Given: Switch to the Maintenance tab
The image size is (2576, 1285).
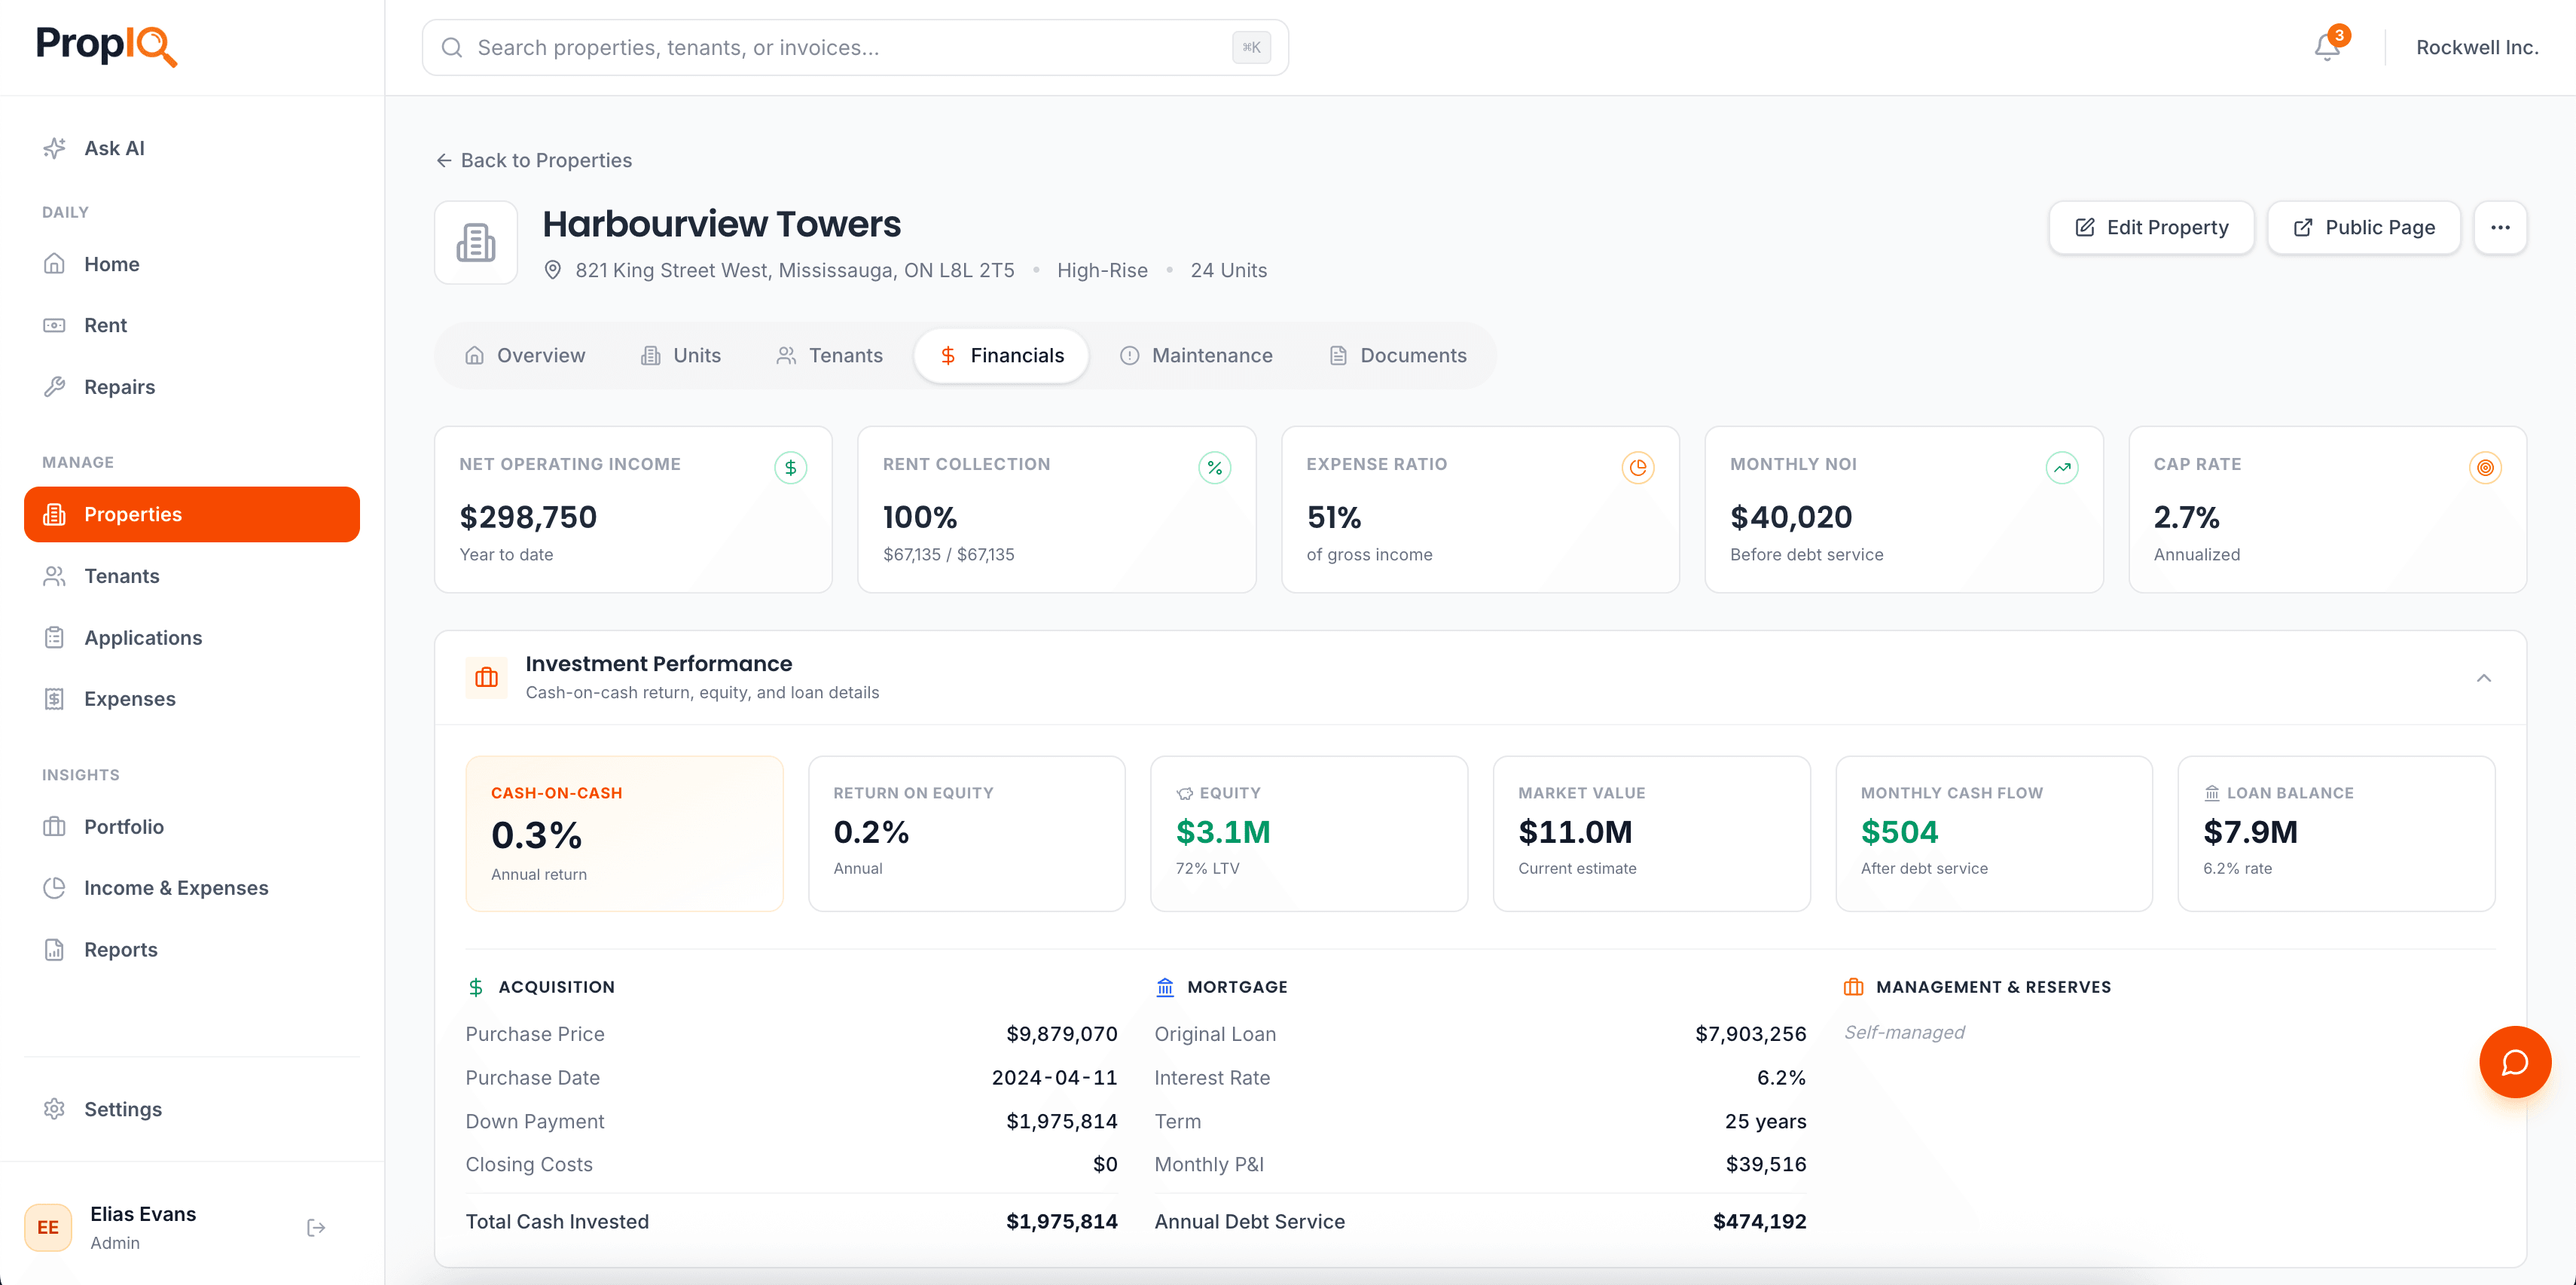Looking at the screenshot, I should [x=1196, y=355].
